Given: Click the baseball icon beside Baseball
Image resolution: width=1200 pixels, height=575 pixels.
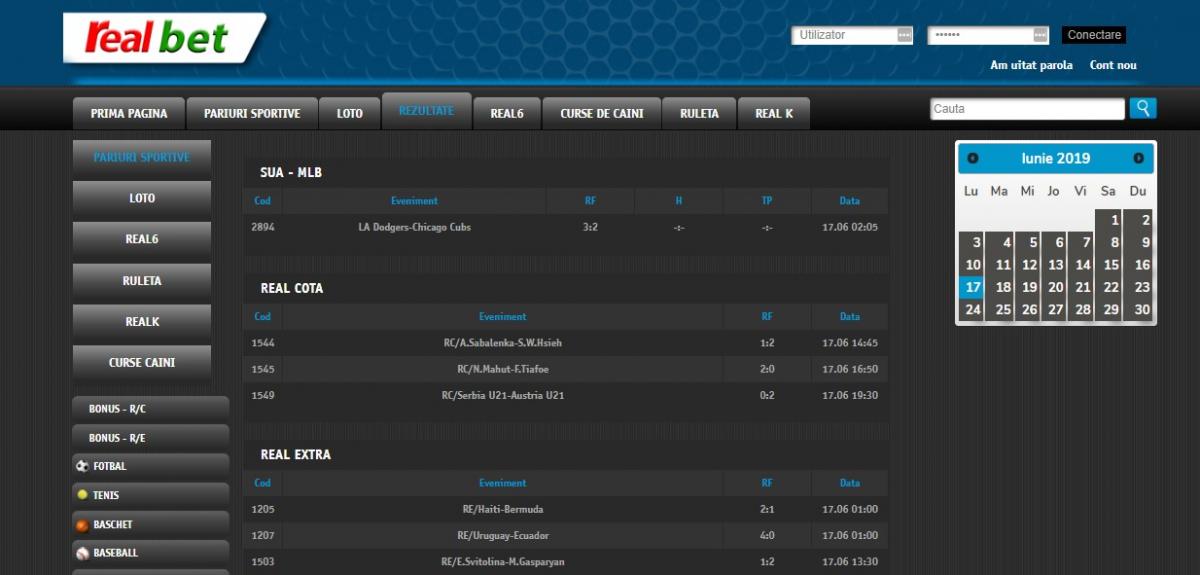Looking at the screenshot, I should point(82,553).
